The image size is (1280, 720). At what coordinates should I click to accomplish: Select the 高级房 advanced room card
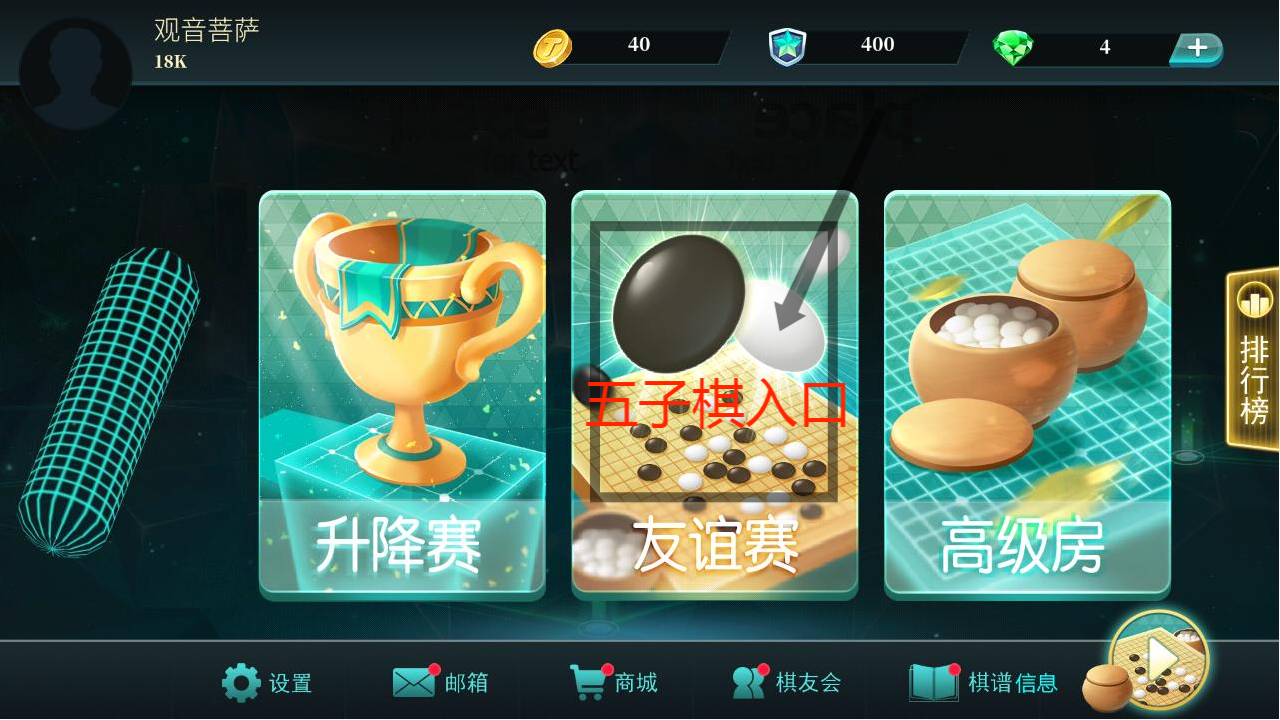(x=1027, y=392)
